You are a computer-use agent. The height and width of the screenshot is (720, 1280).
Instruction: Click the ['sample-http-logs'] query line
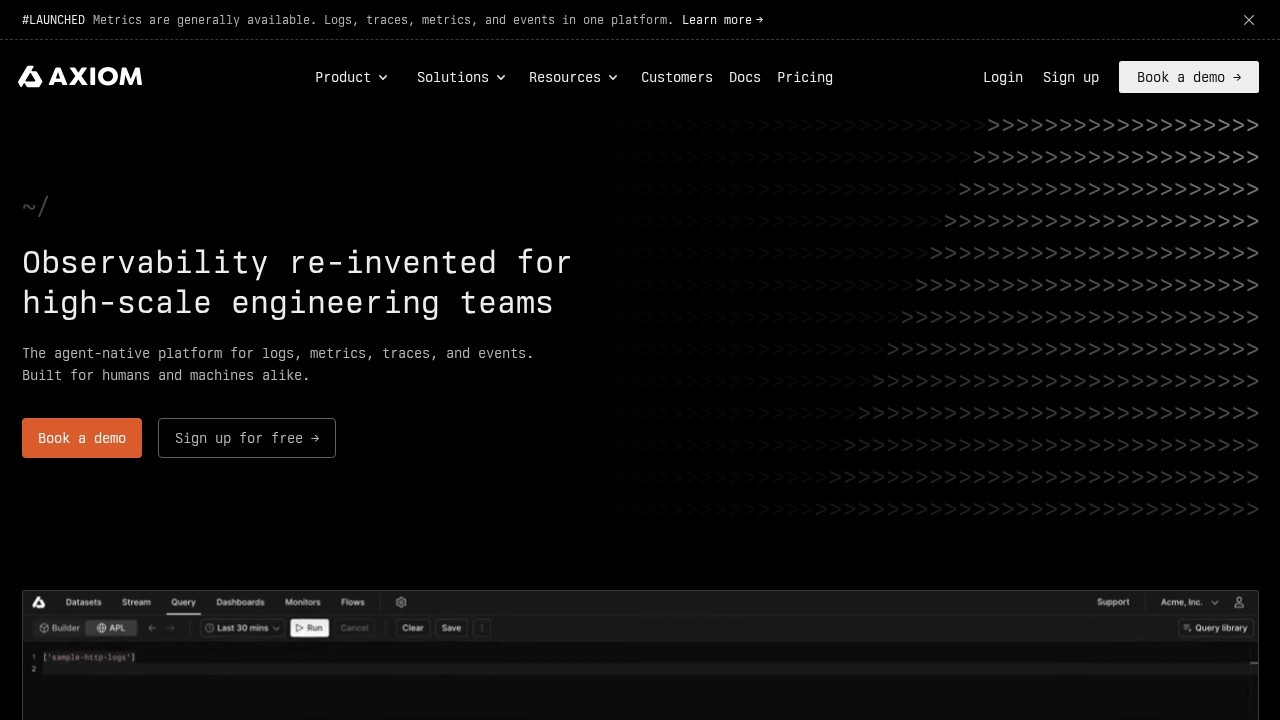click(x=88, y=657)
